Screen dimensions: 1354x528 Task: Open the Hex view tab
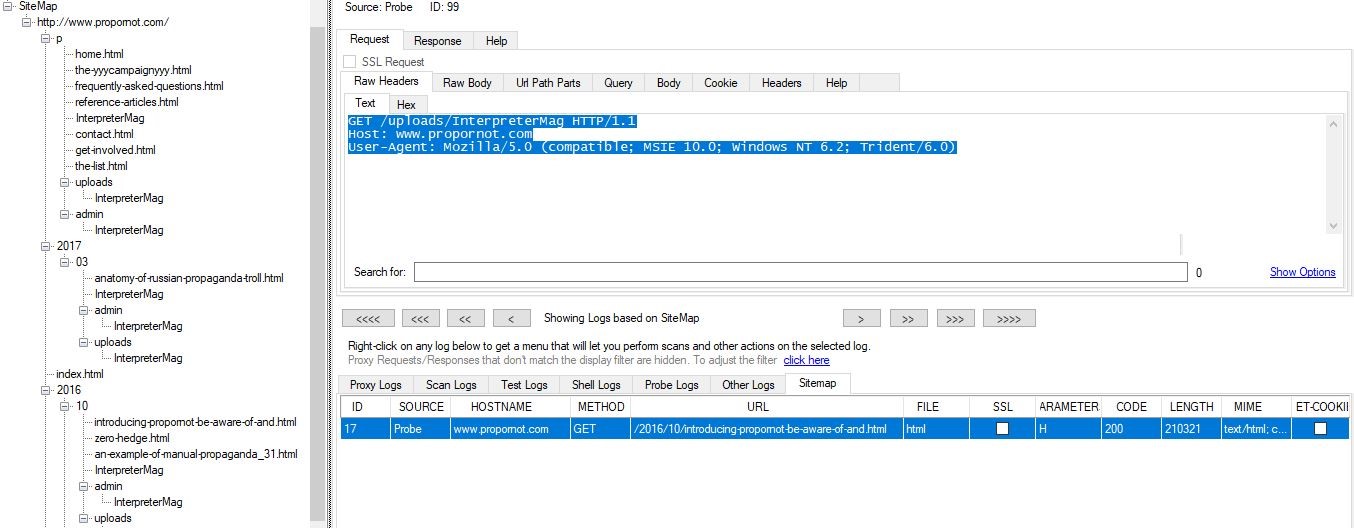406,104
